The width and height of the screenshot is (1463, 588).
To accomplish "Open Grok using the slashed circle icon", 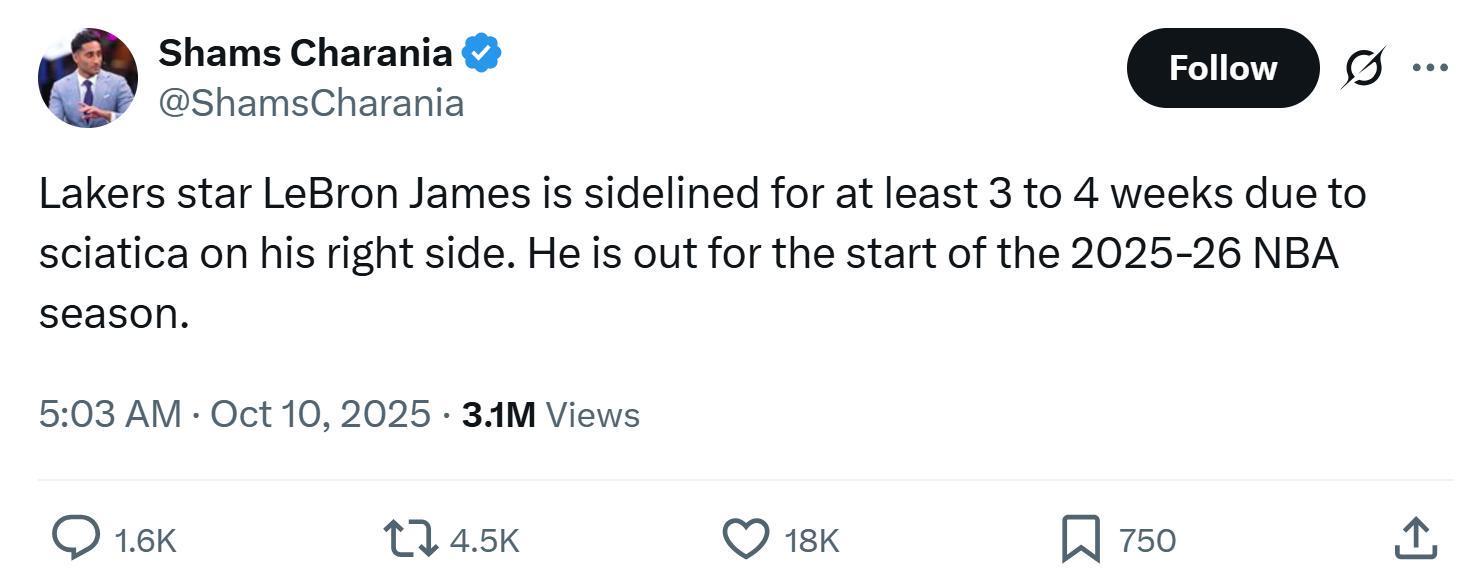I will (x=1362, y=68).
